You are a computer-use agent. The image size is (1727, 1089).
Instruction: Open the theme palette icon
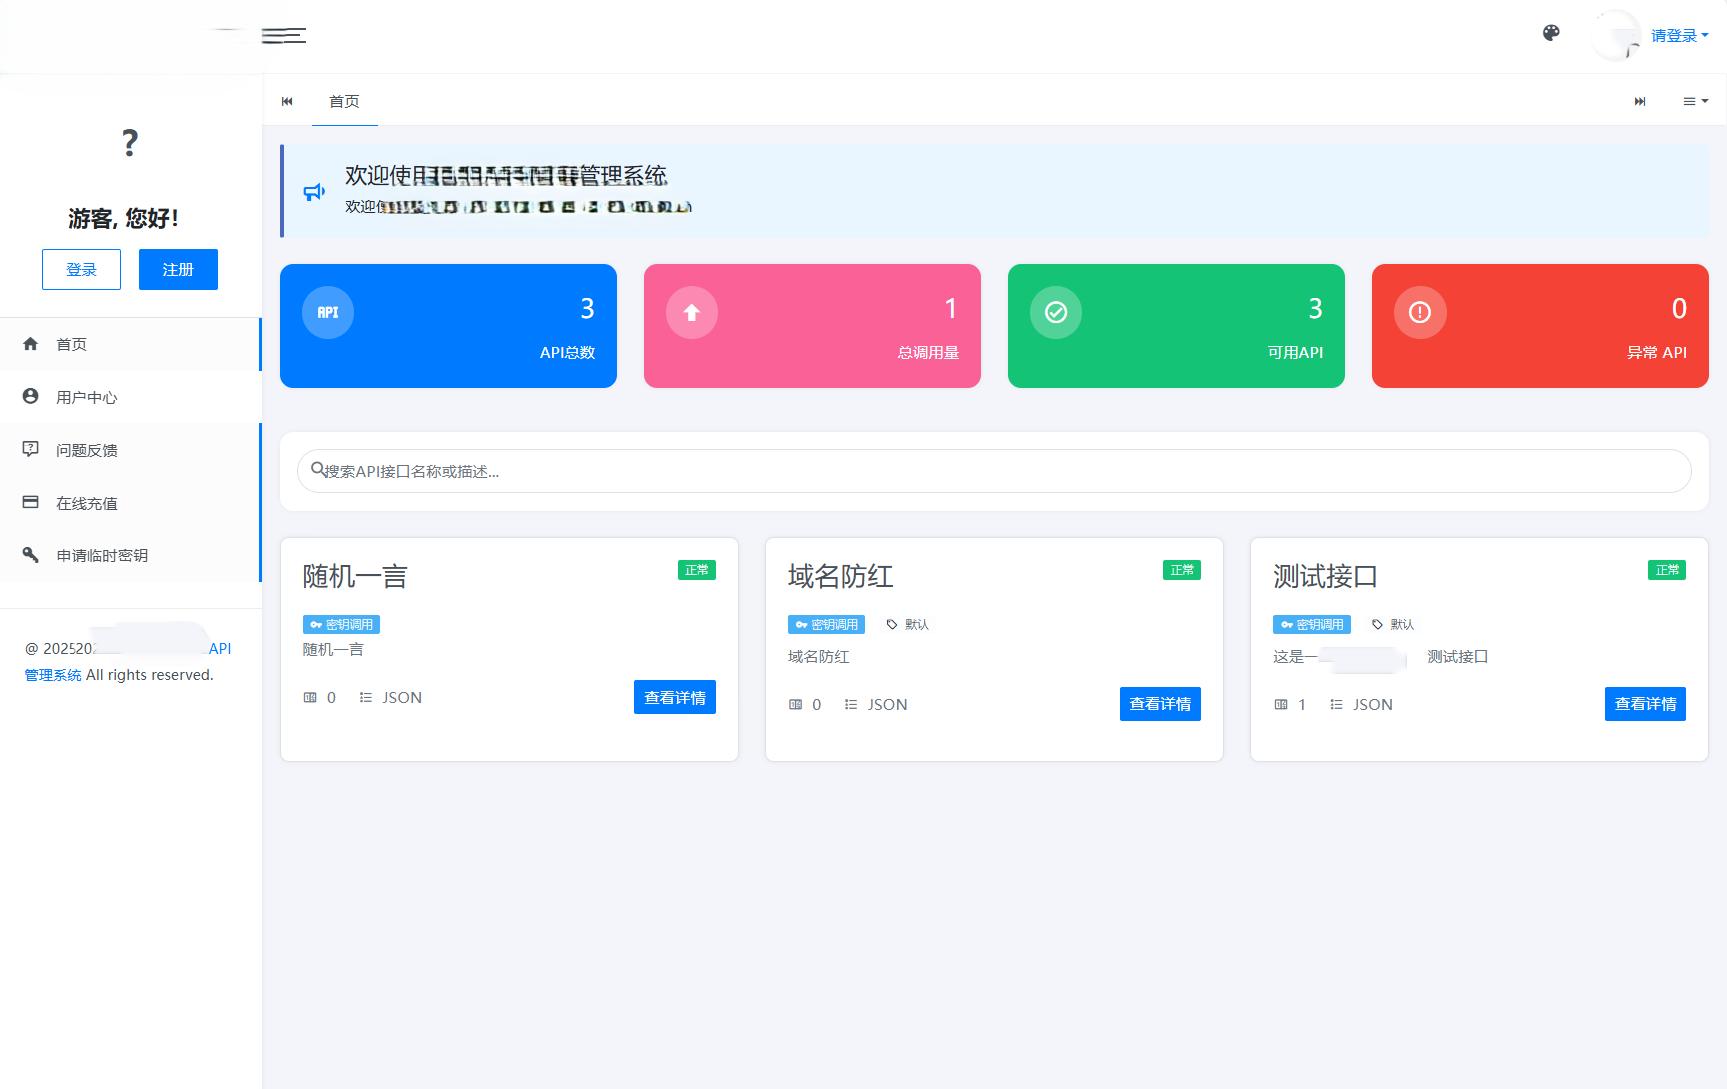click(x=1551, y=33)
